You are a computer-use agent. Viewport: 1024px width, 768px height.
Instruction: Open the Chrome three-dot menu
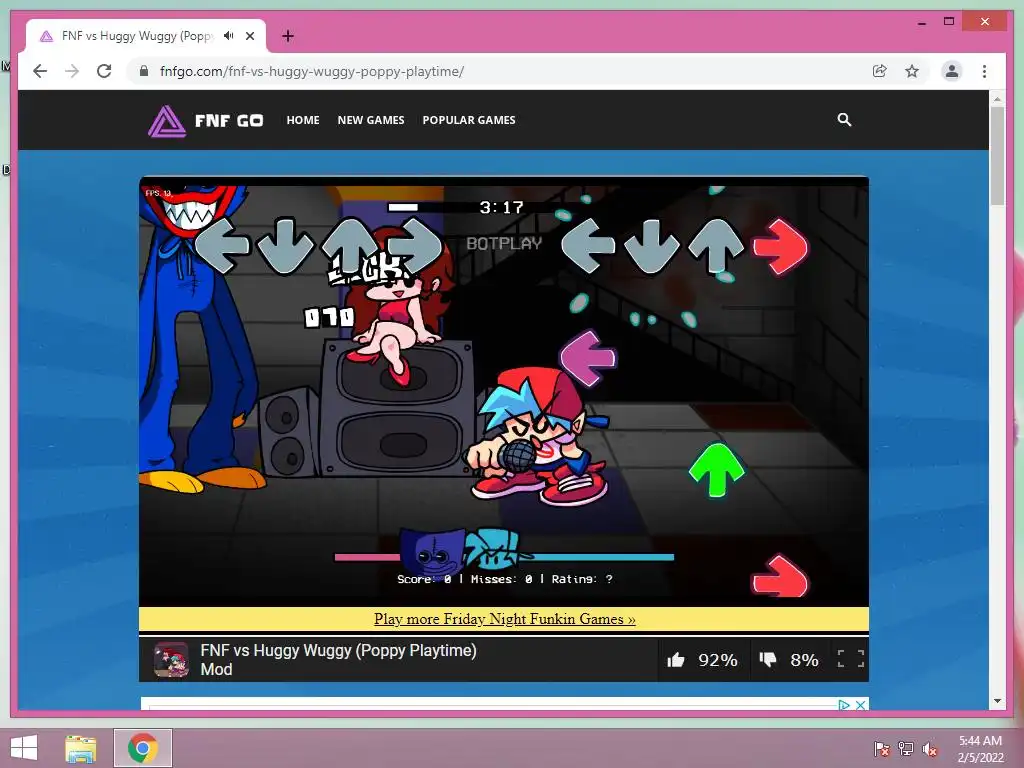click(984, 71)
